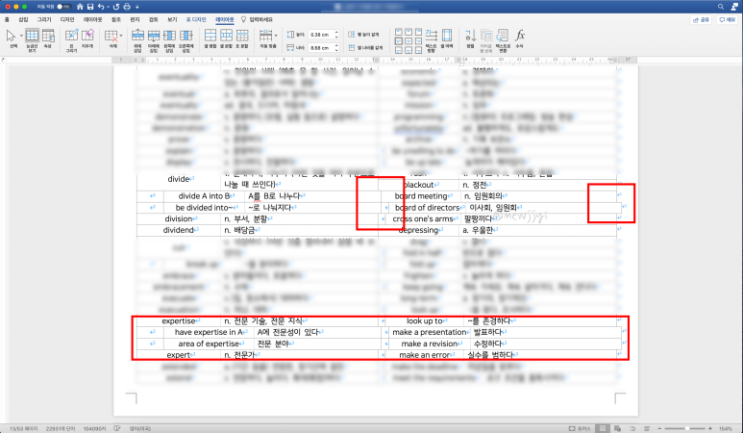Align cell text bottom center
This screenshot has width=743, height=433.
point(408,50)
